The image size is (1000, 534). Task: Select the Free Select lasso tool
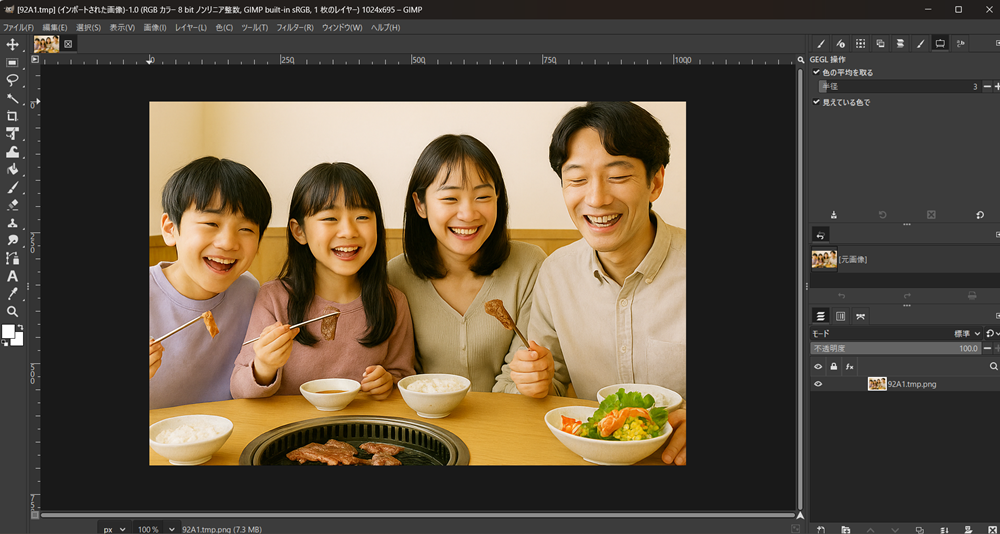pos(12,80)
